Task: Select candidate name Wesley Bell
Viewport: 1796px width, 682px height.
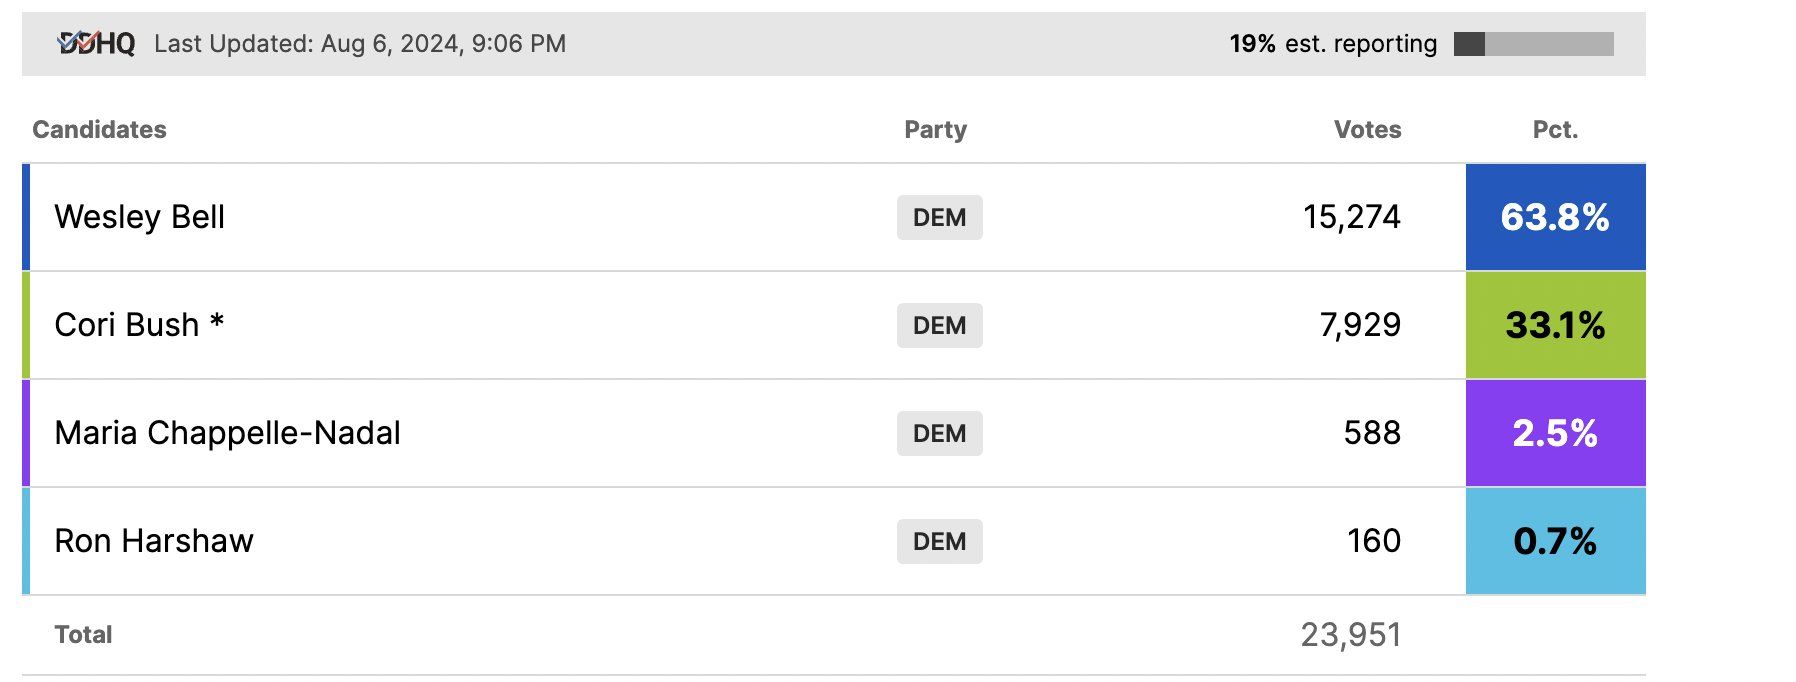Action: pos(139,217)
